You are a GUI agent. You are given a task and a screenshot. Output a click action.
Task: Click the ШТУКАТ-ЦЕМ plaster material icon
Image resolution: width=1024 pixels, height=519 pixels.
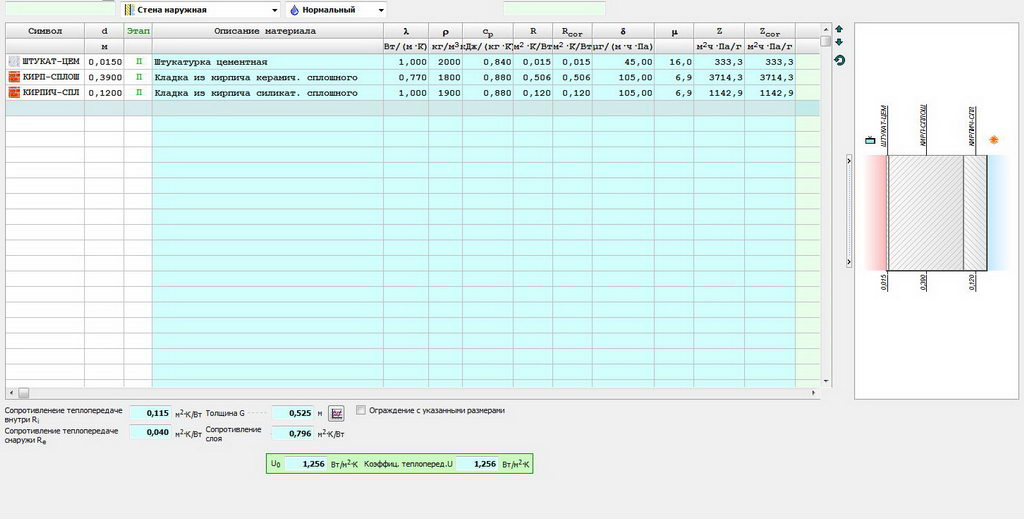(13, 61)
